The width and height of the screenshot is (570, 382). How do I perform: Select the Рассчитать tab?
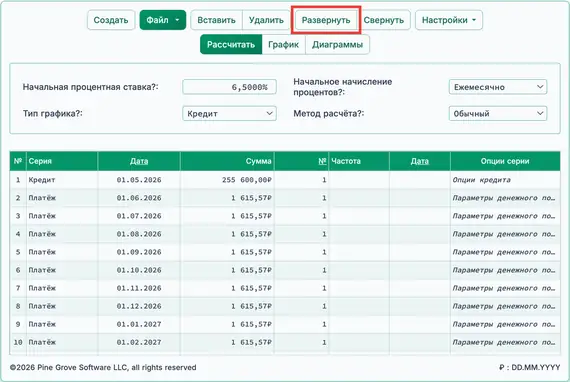[231, 45]
